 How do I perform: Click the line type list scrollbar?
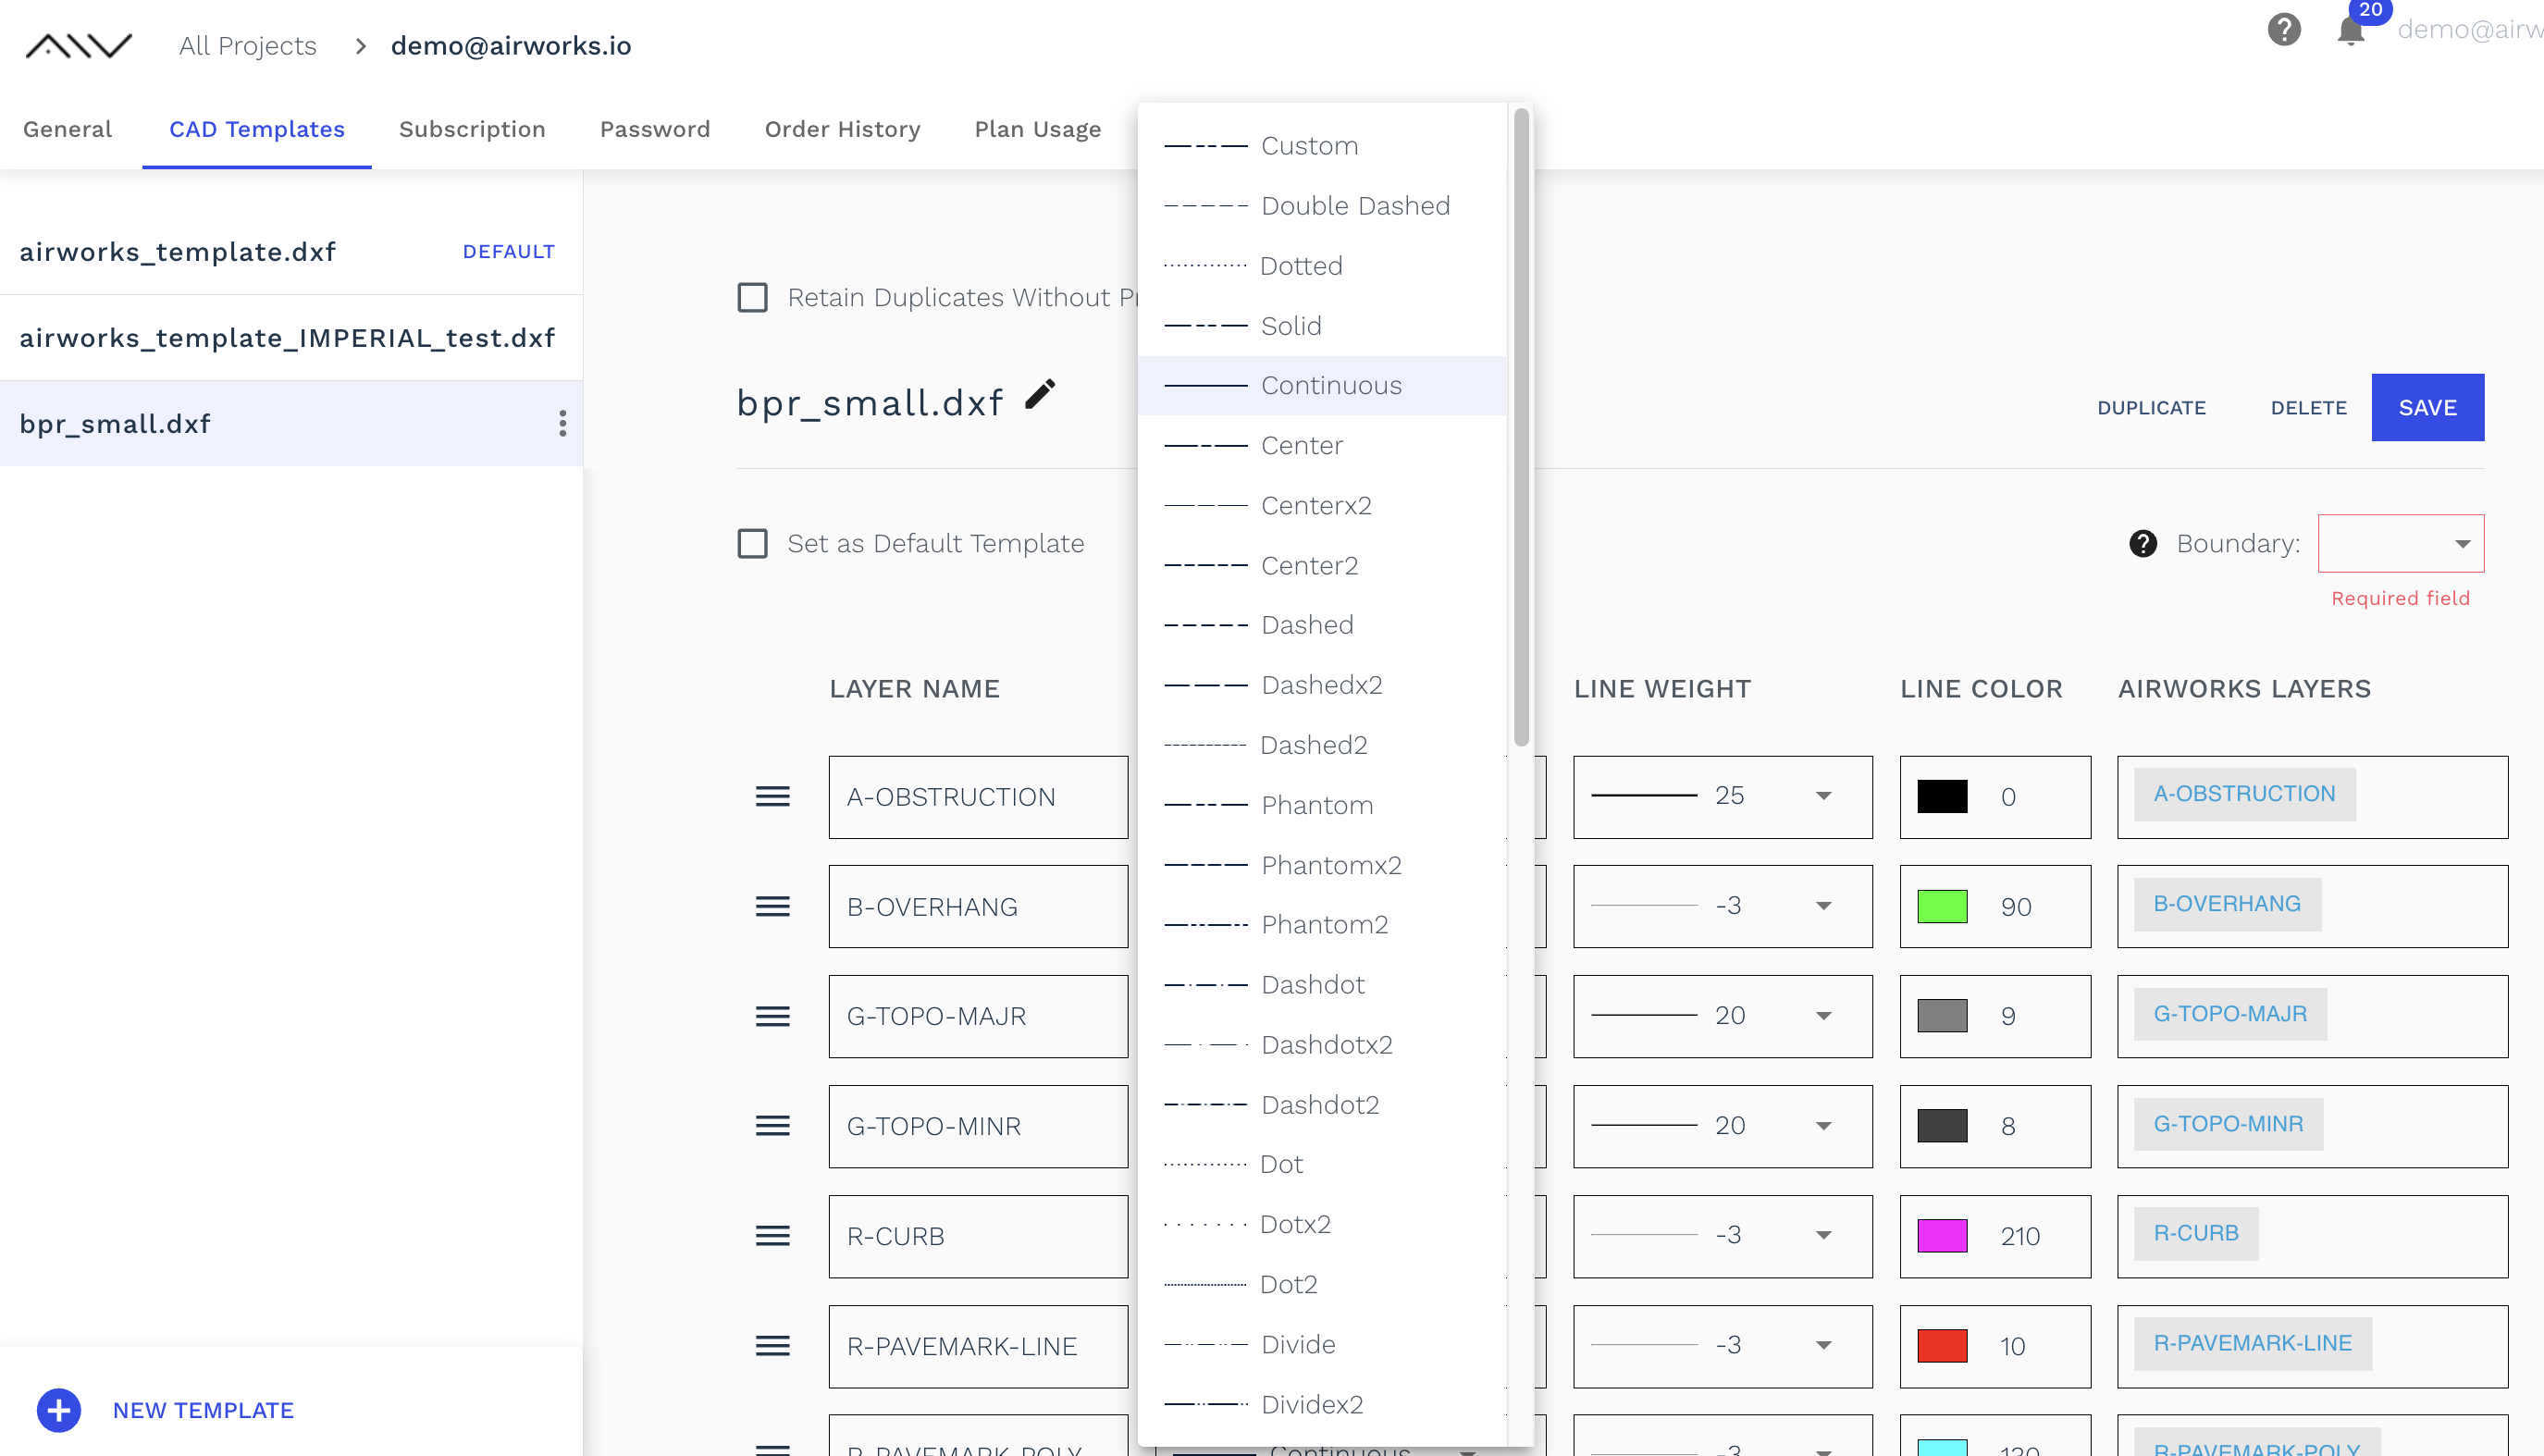[x=1521, y=427]
